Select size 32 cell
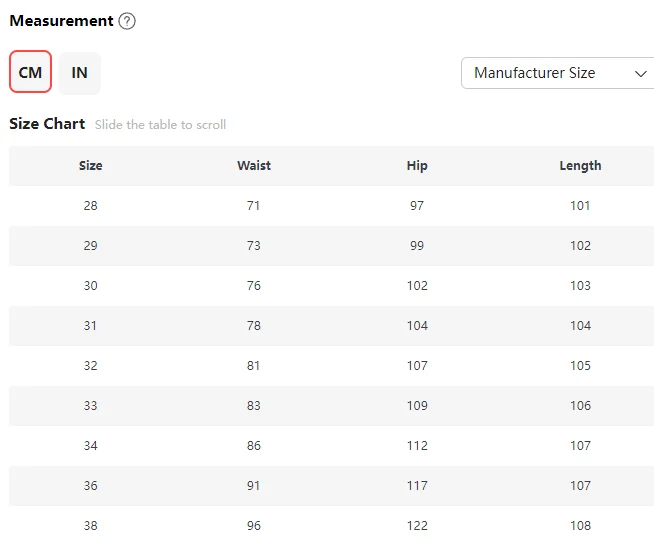 coord(91,366)
